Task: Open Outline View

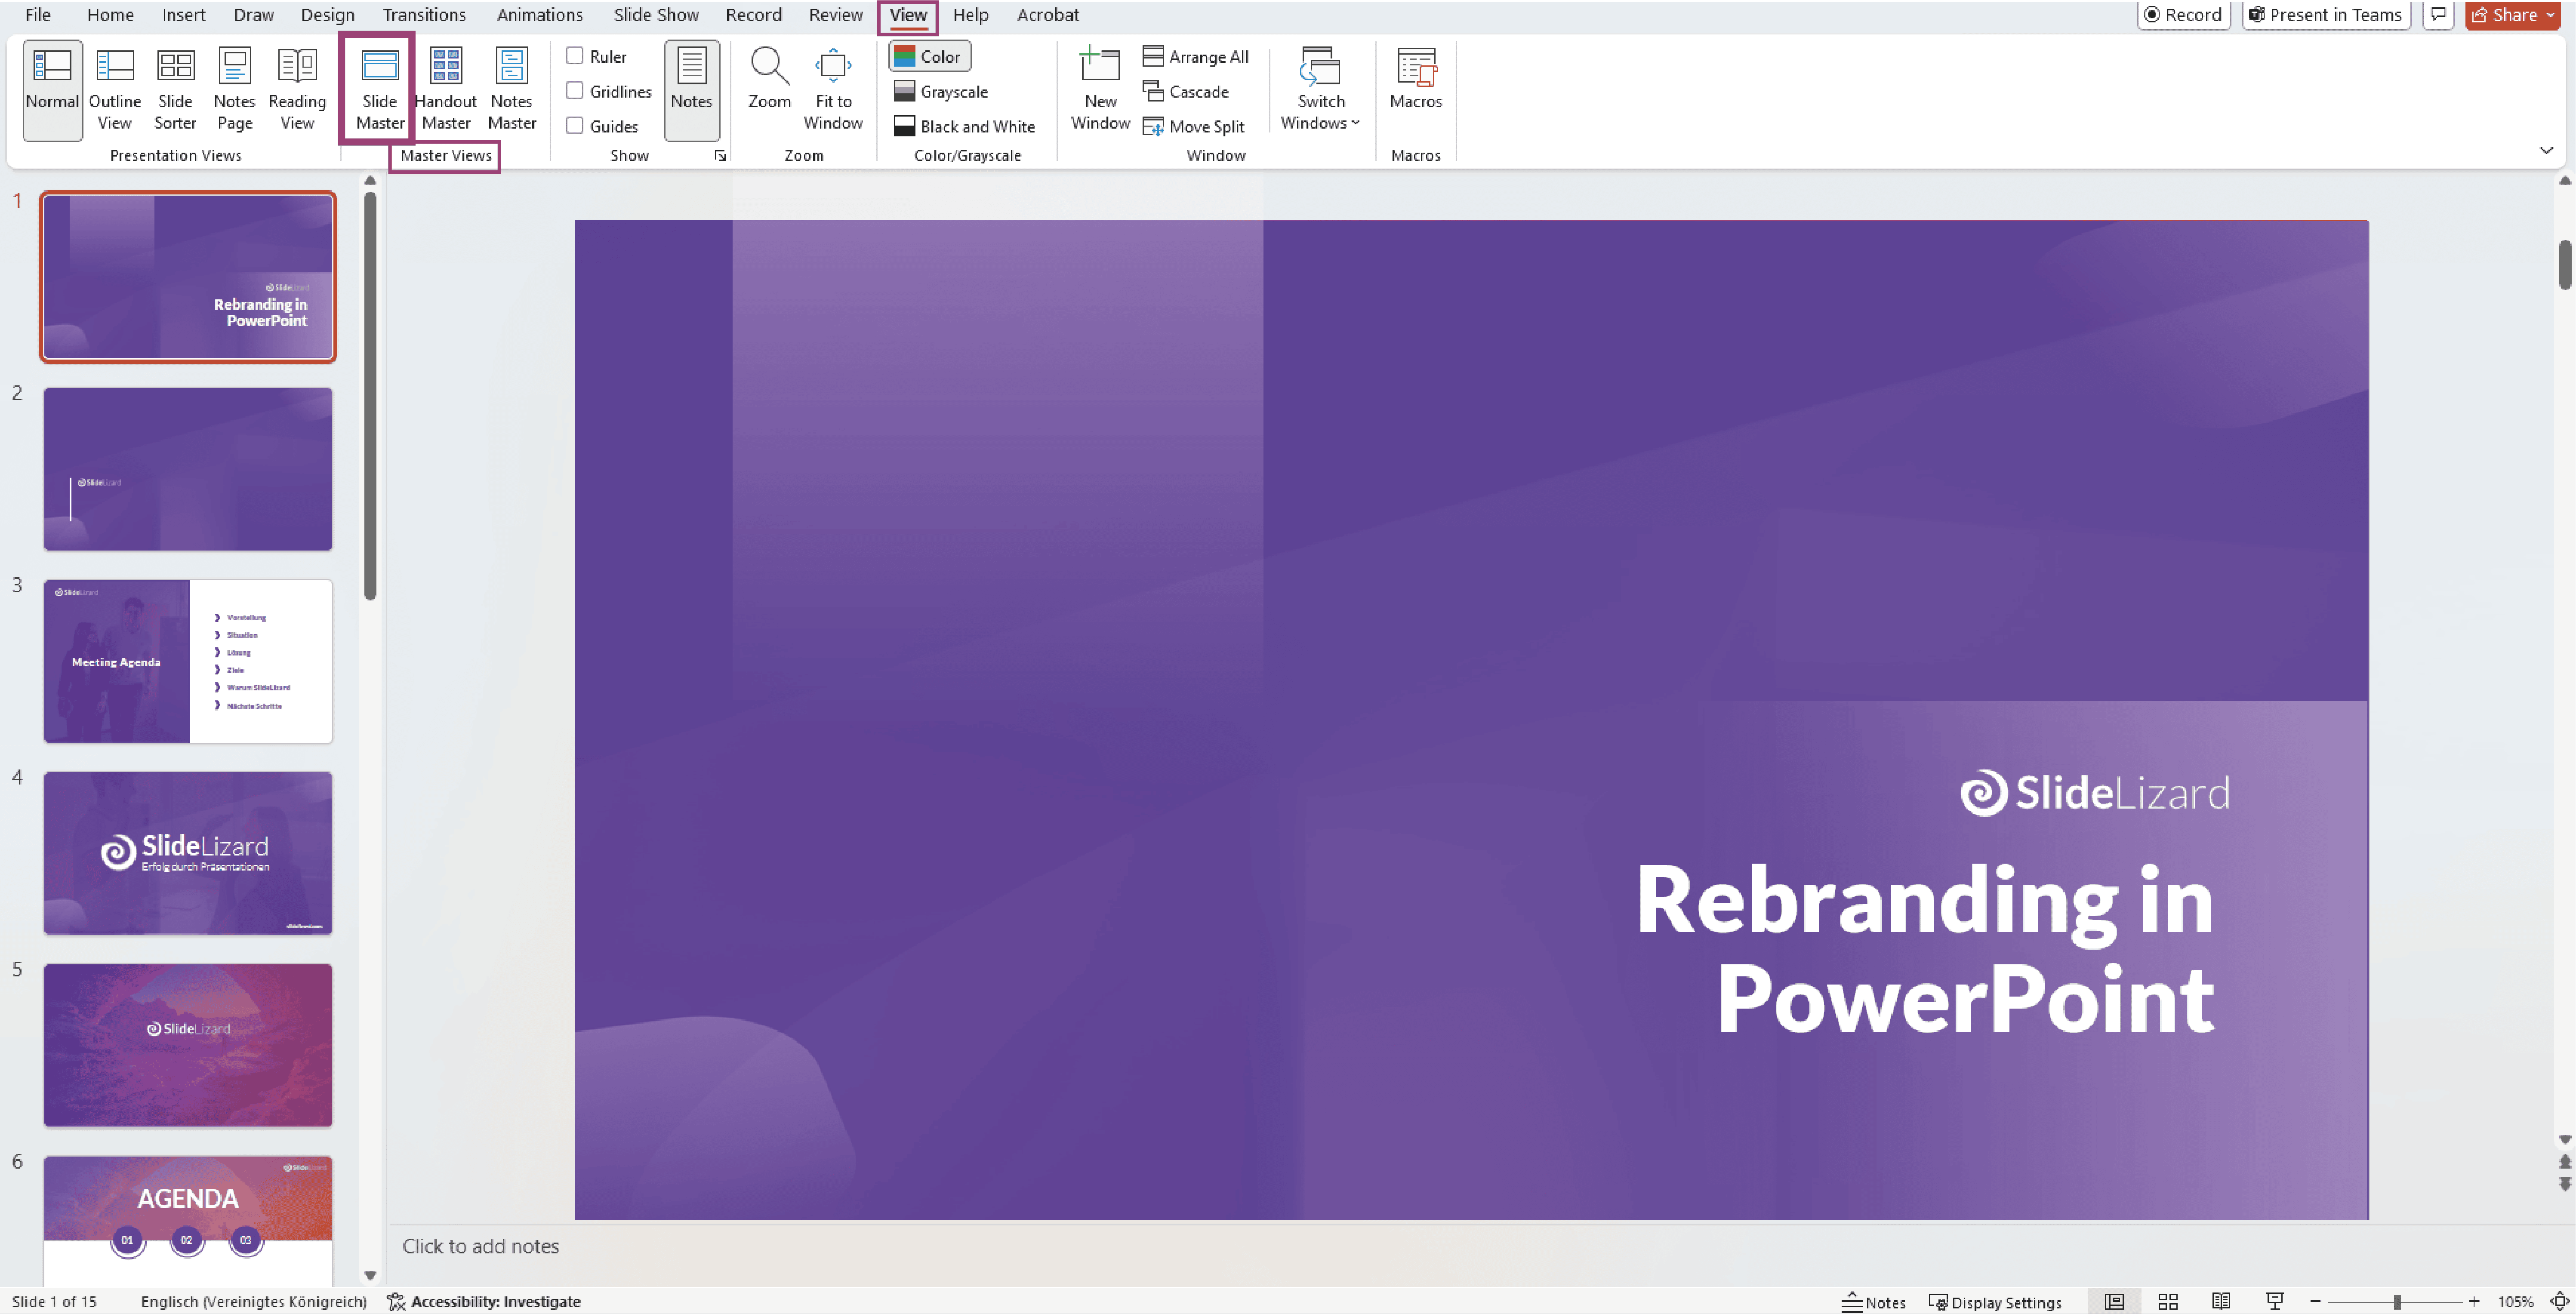Action: (114, 90)
